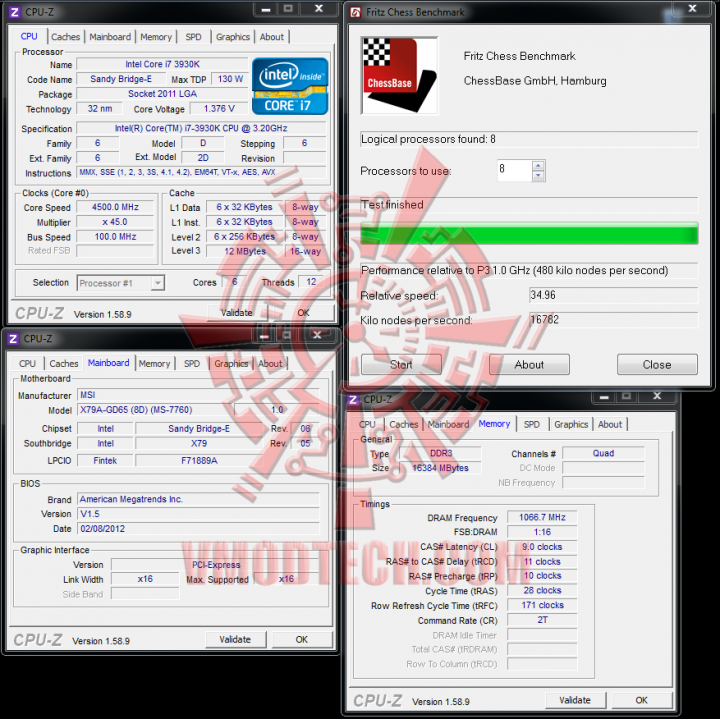Click the Specification field i7-3930K CPU @ 3.20GHz

pyautogui.click(x=201, y=128)
